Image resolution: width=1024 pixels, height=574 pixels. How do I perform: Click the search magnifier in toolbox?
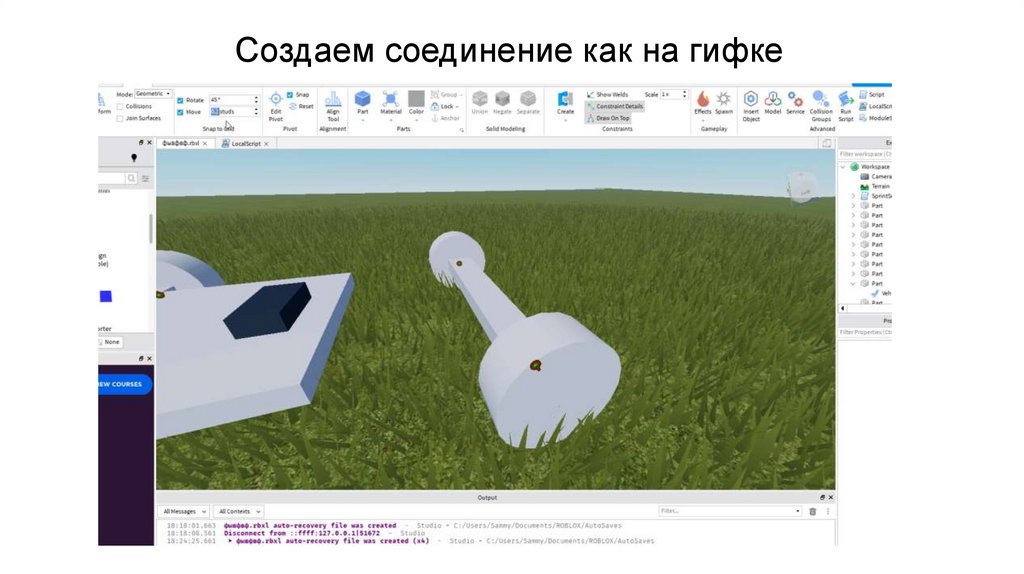click(131, 178)
